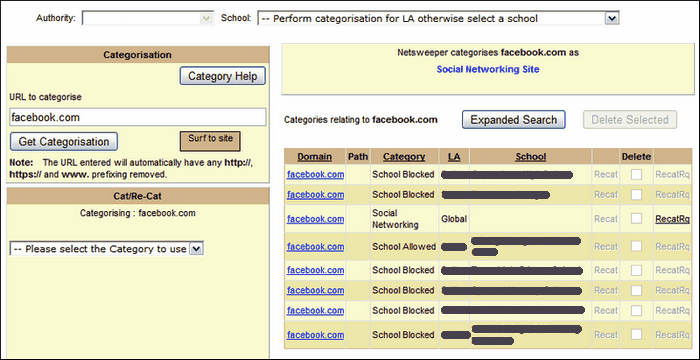Click the 'URL to categorise' label
Screen dimensions: 700x360
coord(46,97)
